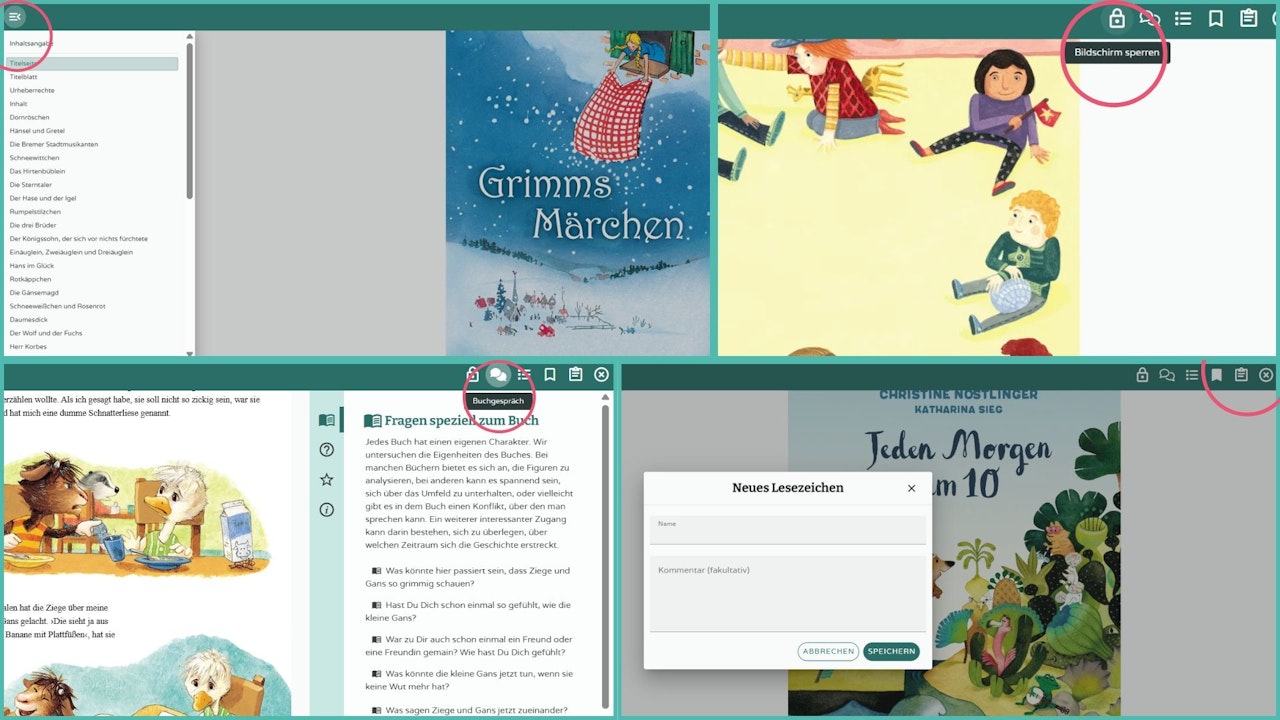Open Die Bremer Stadtmusikanten chapter
This screenshot has height=720, width=1280.
point(54,144)
